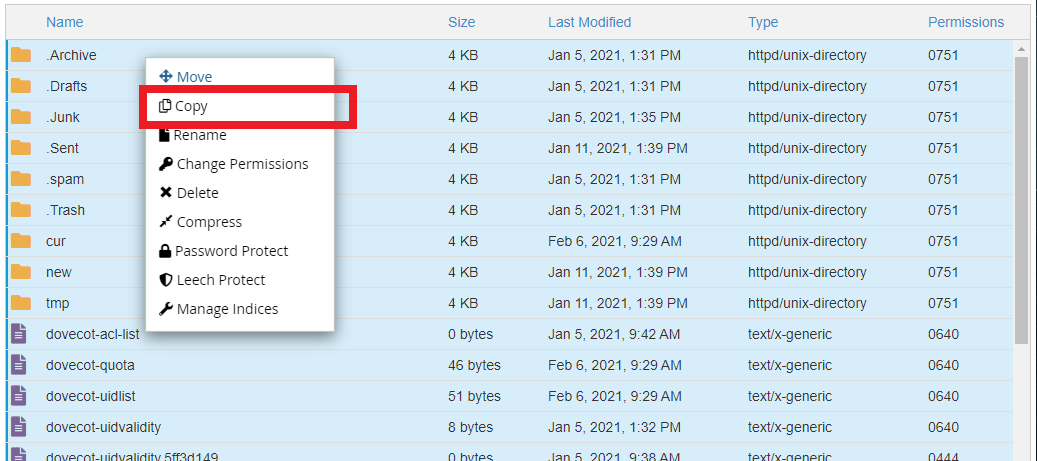The height and width of the screenshot is (461, 1037).
Task: Click the Jan 5, 2021, 9:42 AM date
Action: pos(614,335)
